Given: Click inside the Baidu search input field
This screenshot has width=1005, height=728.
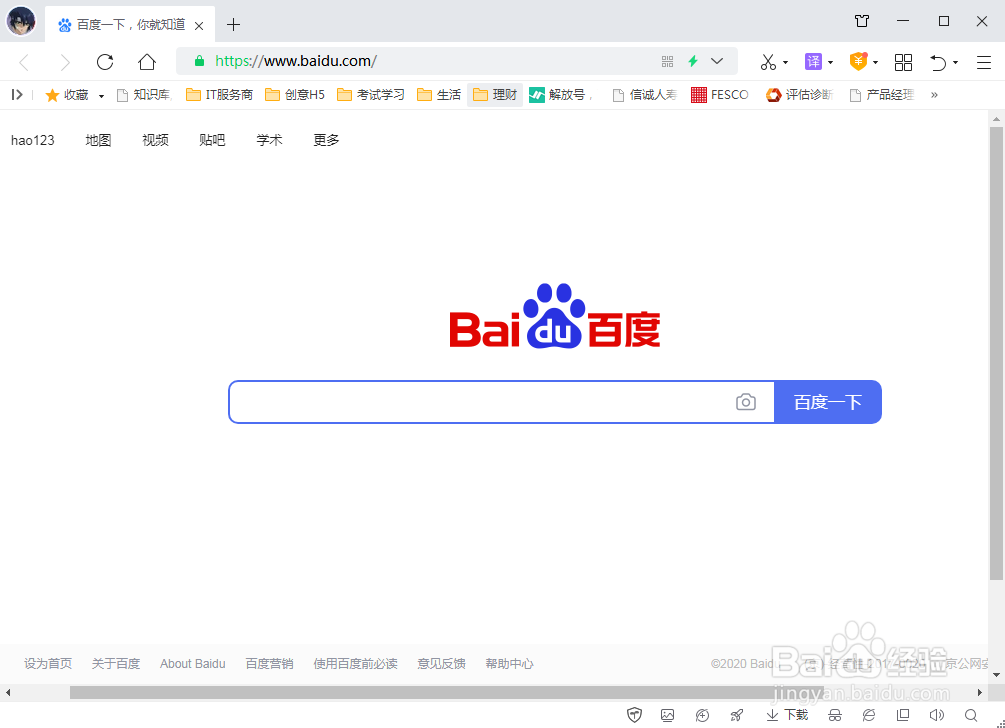Looking at the screenshot, I should tap(480, 401).
